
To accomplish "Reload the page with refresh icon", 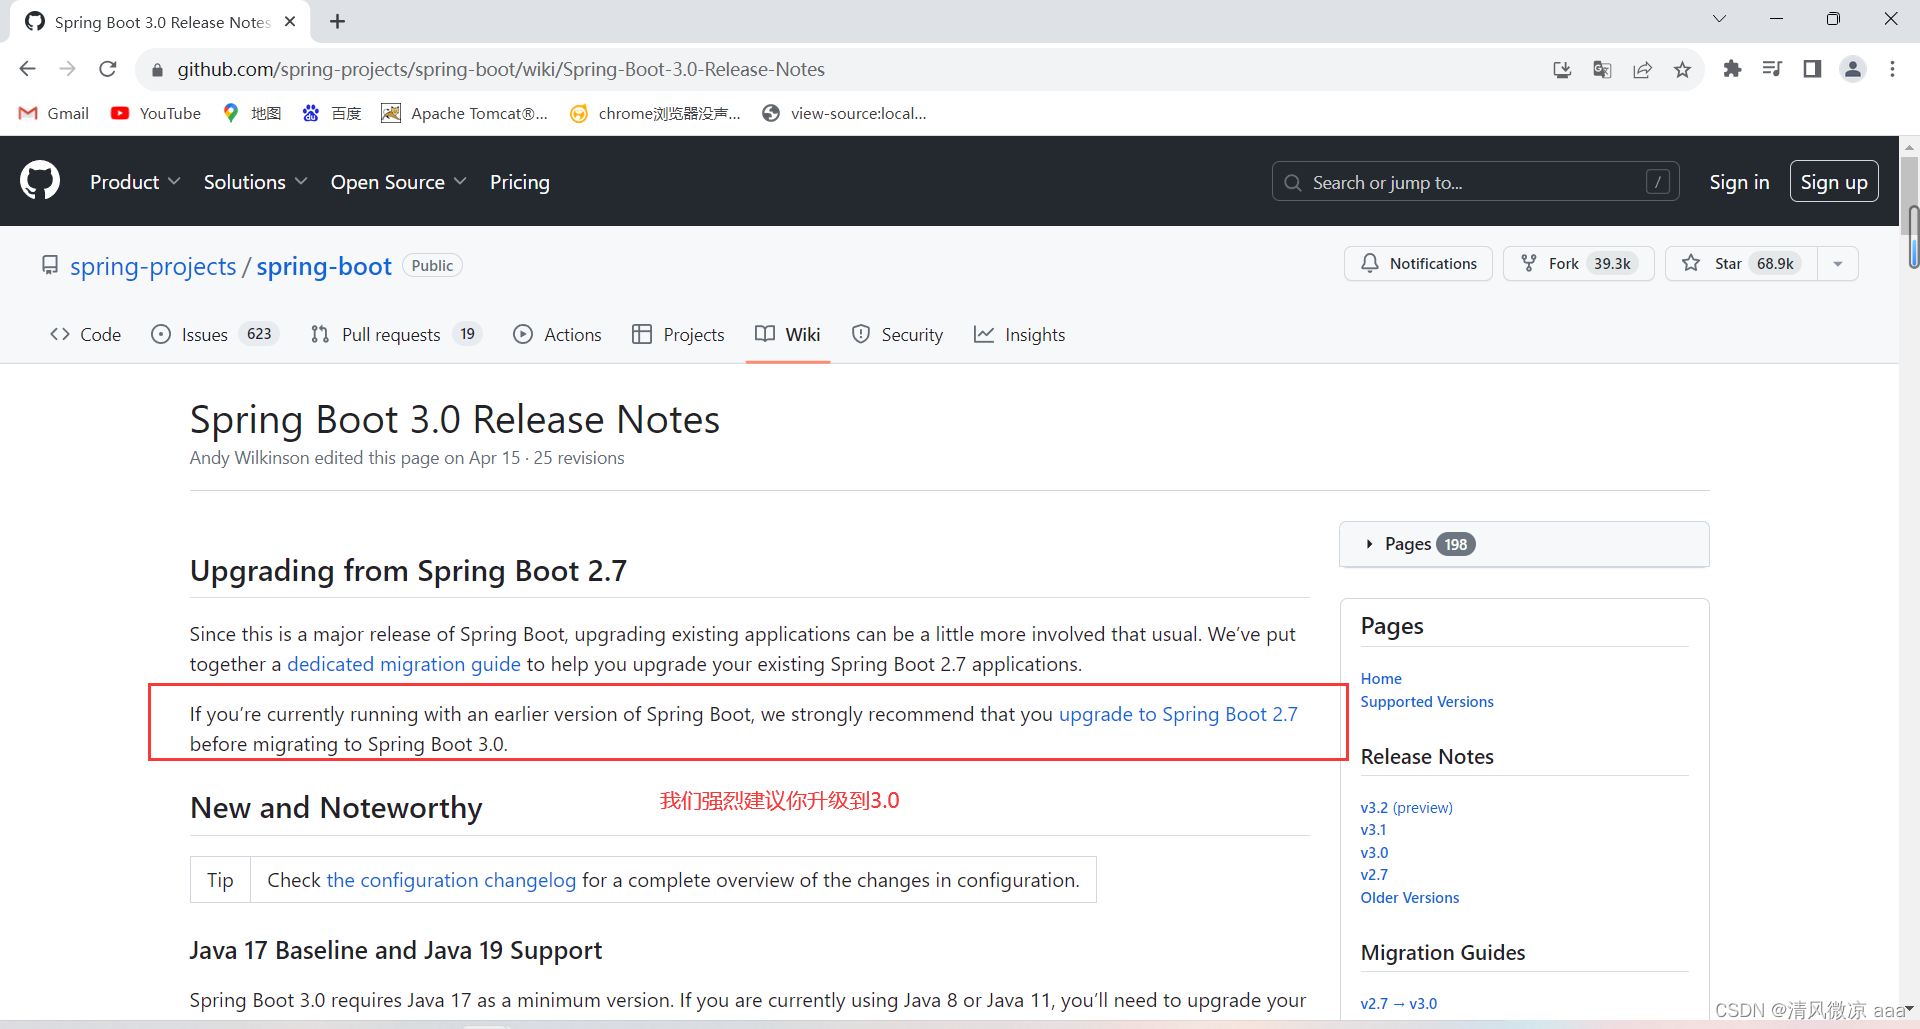I will (x=108, y=69).
